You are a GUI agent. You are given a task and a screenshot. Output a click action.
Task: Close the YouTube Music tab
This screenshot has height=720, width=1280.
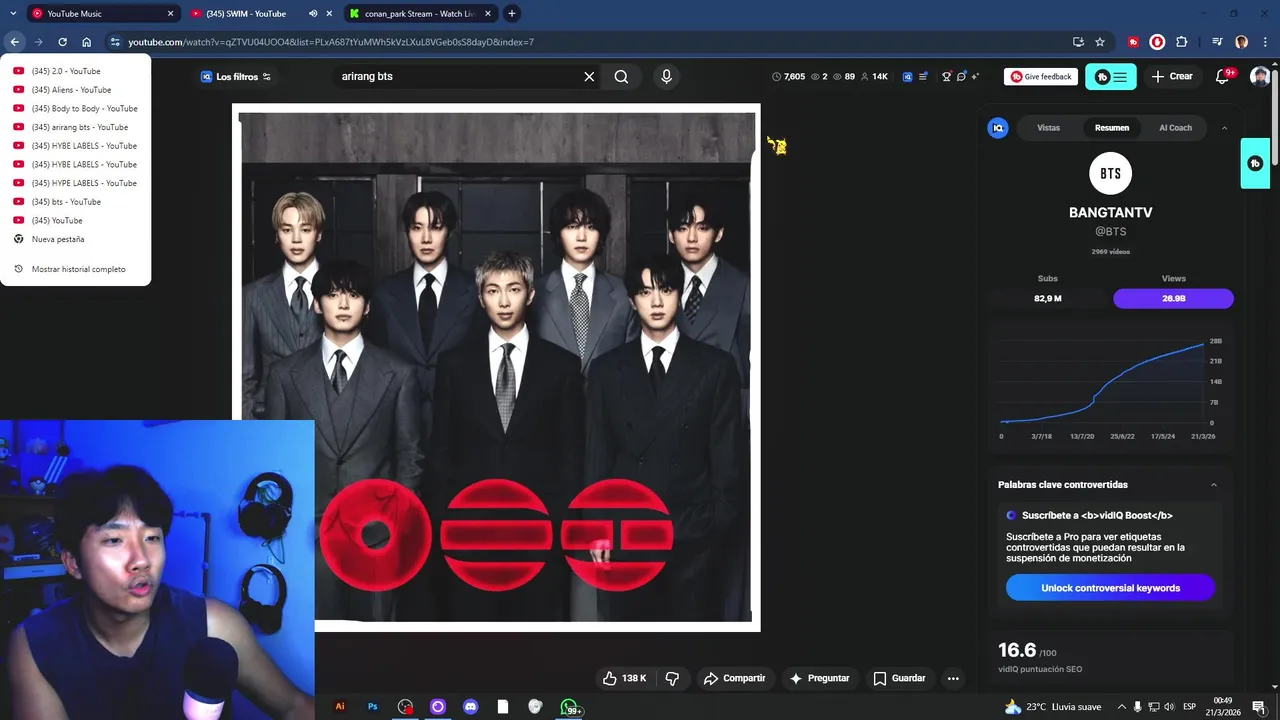(x=170, y=14)
